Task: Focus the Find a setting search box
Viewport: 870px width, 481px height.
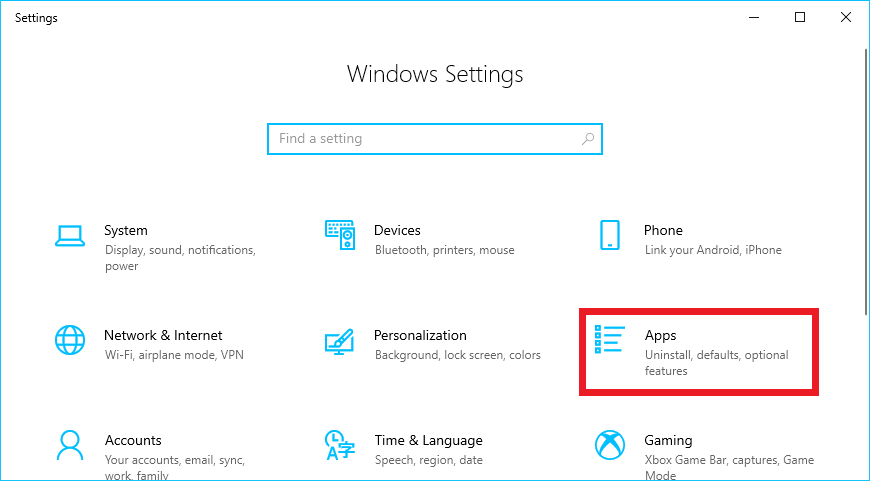Action: coord(435,139)
